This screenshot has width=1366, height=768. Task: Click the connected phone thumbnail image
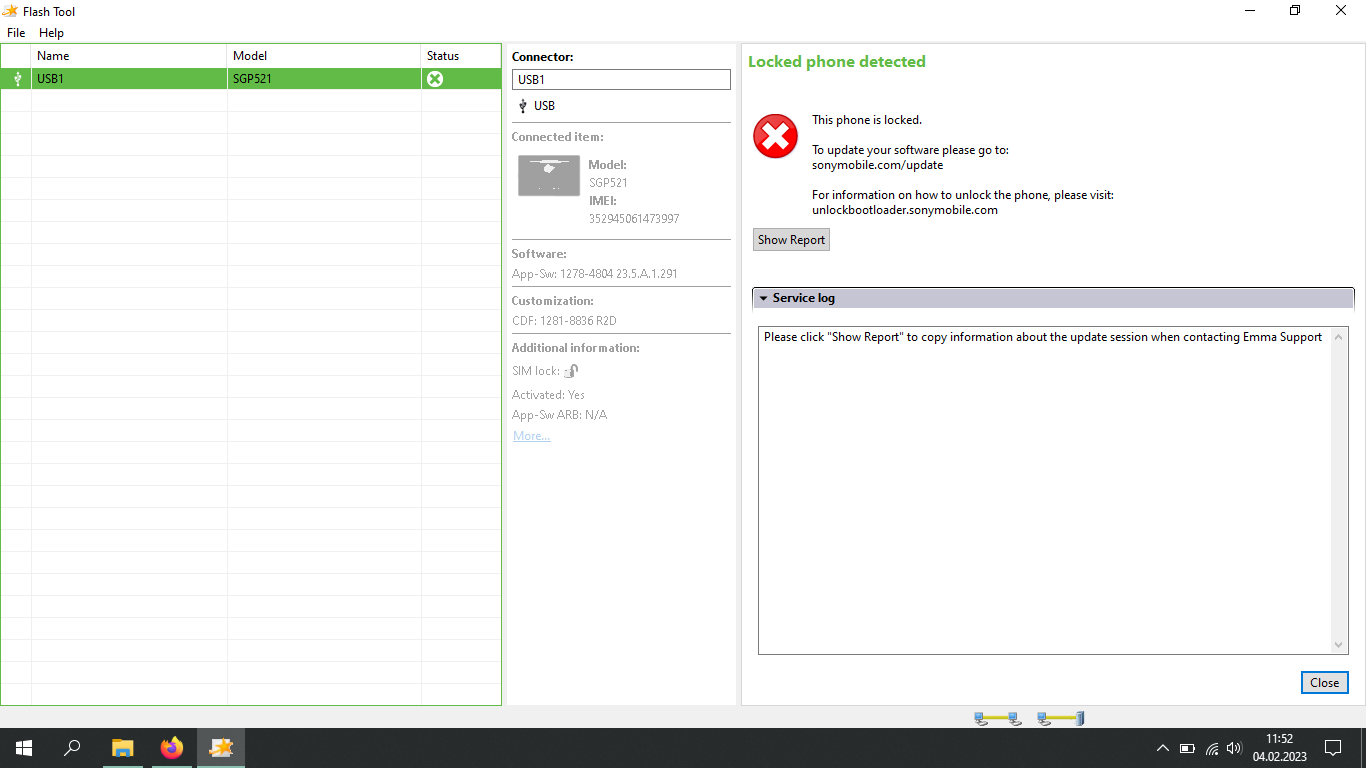(x=549, y=176)
